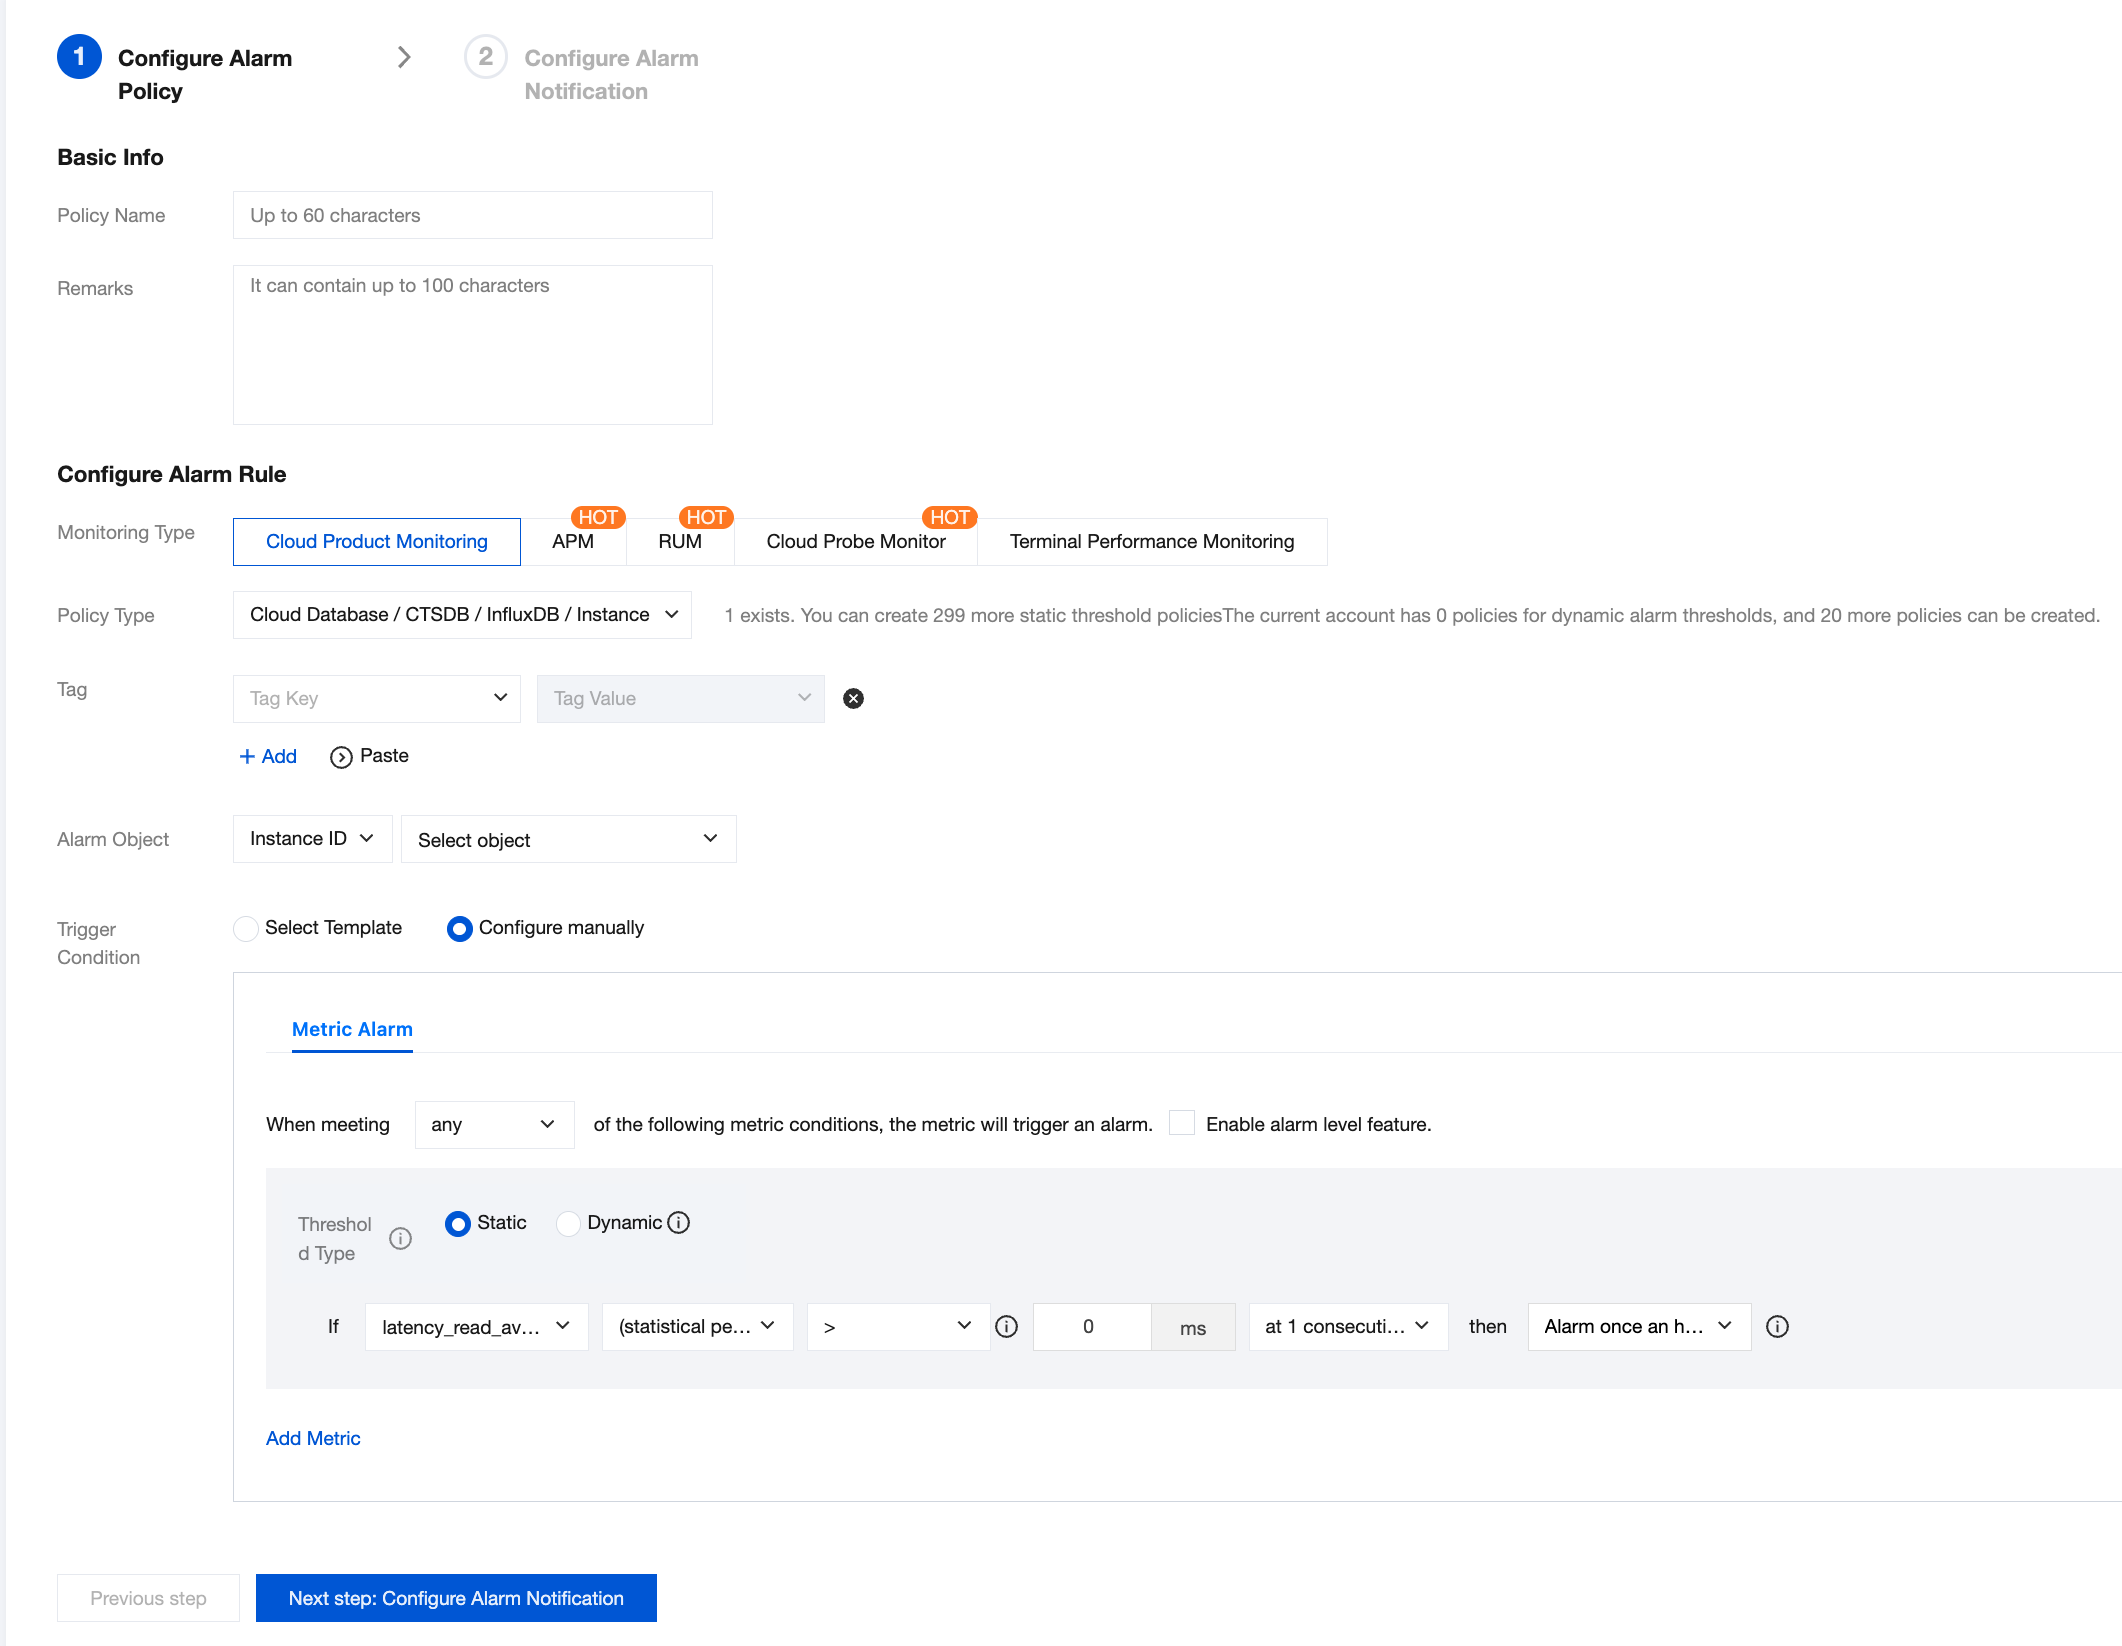Enable alarm level feature checkbox
This screenshot has width=2122, height=1646.
click(1182, 1123)
